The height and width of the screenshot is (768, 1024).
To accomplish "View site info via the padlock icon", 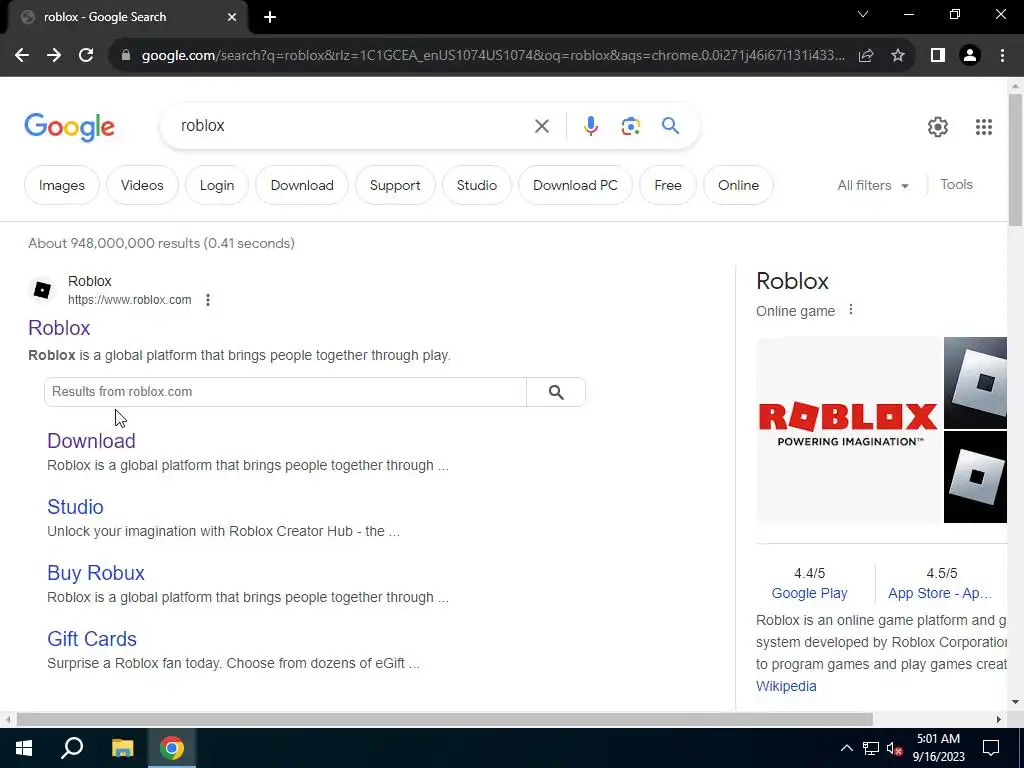I will pyautogui.click(x=126, y=56).
